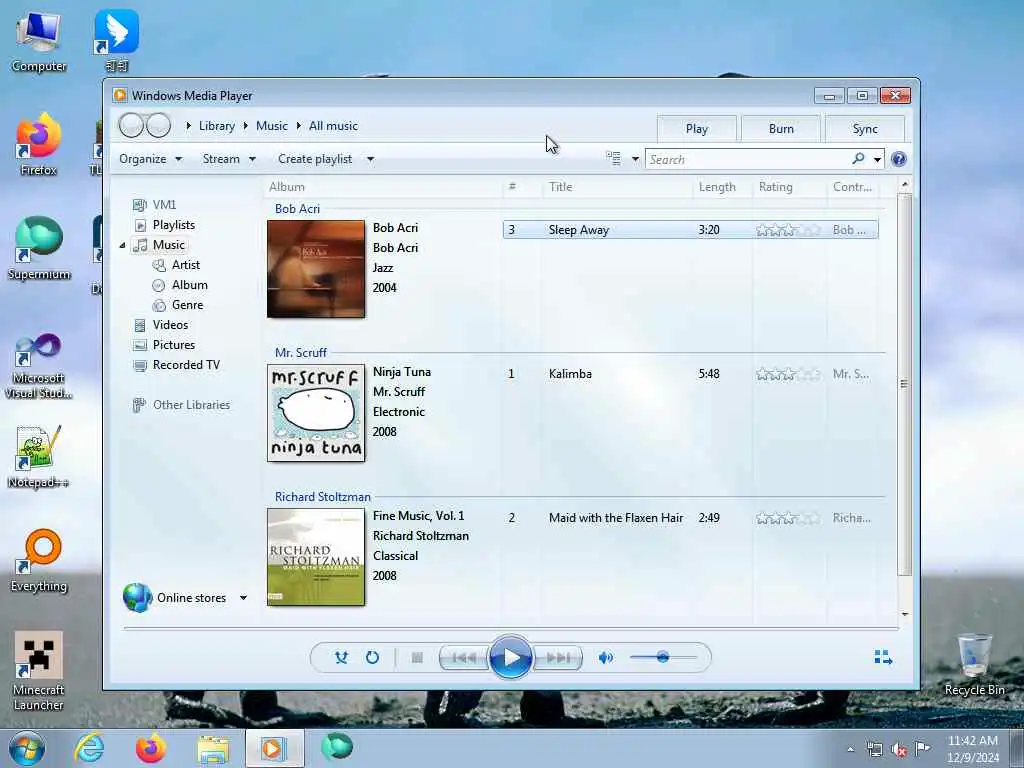Mute the volume speaker icon
Image resolution: width=1024 pixels, height=768 pixels.
pos(606,658)
